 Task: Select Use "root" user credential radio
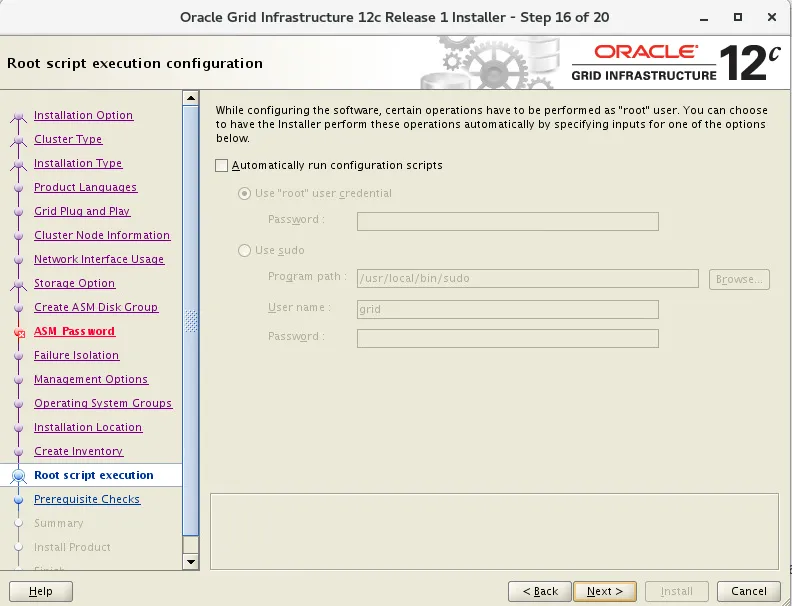[x=244, y=193]
